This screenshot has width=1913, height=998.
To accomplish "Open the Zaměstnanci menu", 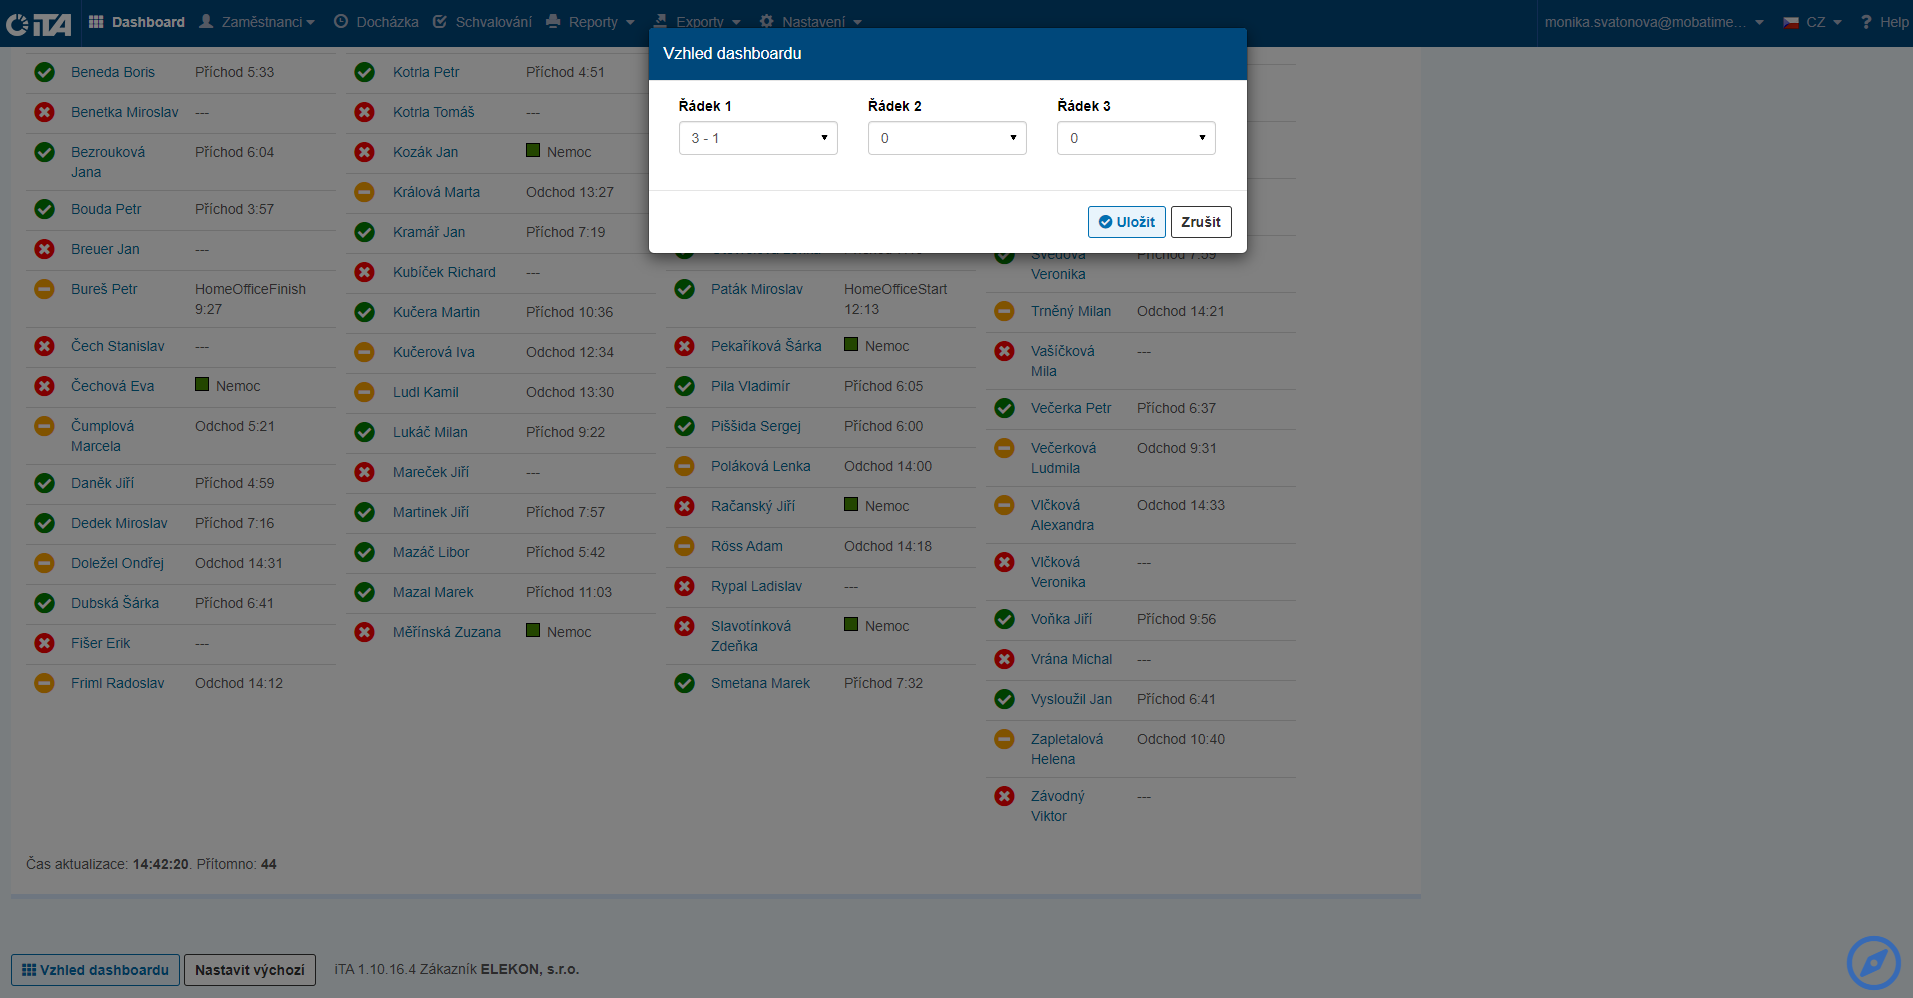I will pos(258,22).
